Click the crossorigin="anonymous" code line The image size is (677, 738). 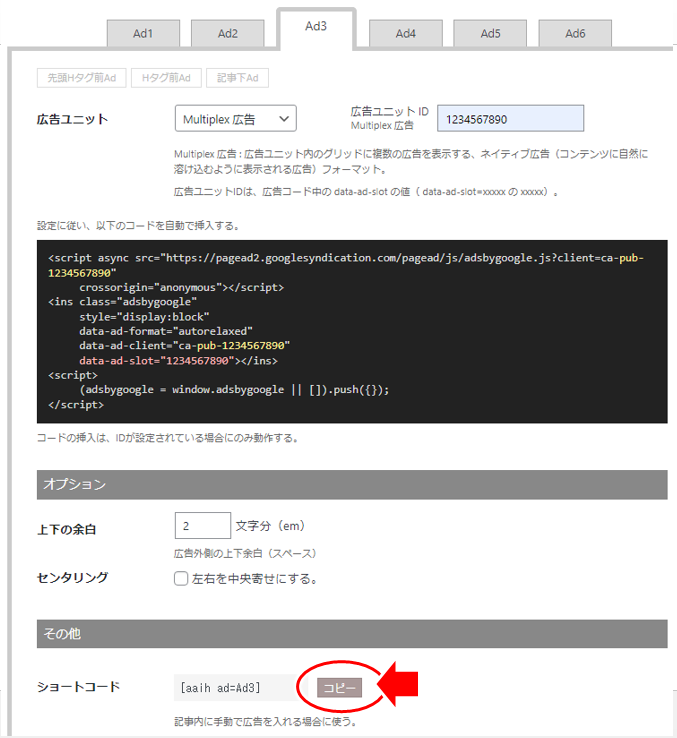[x=181, y=287]
